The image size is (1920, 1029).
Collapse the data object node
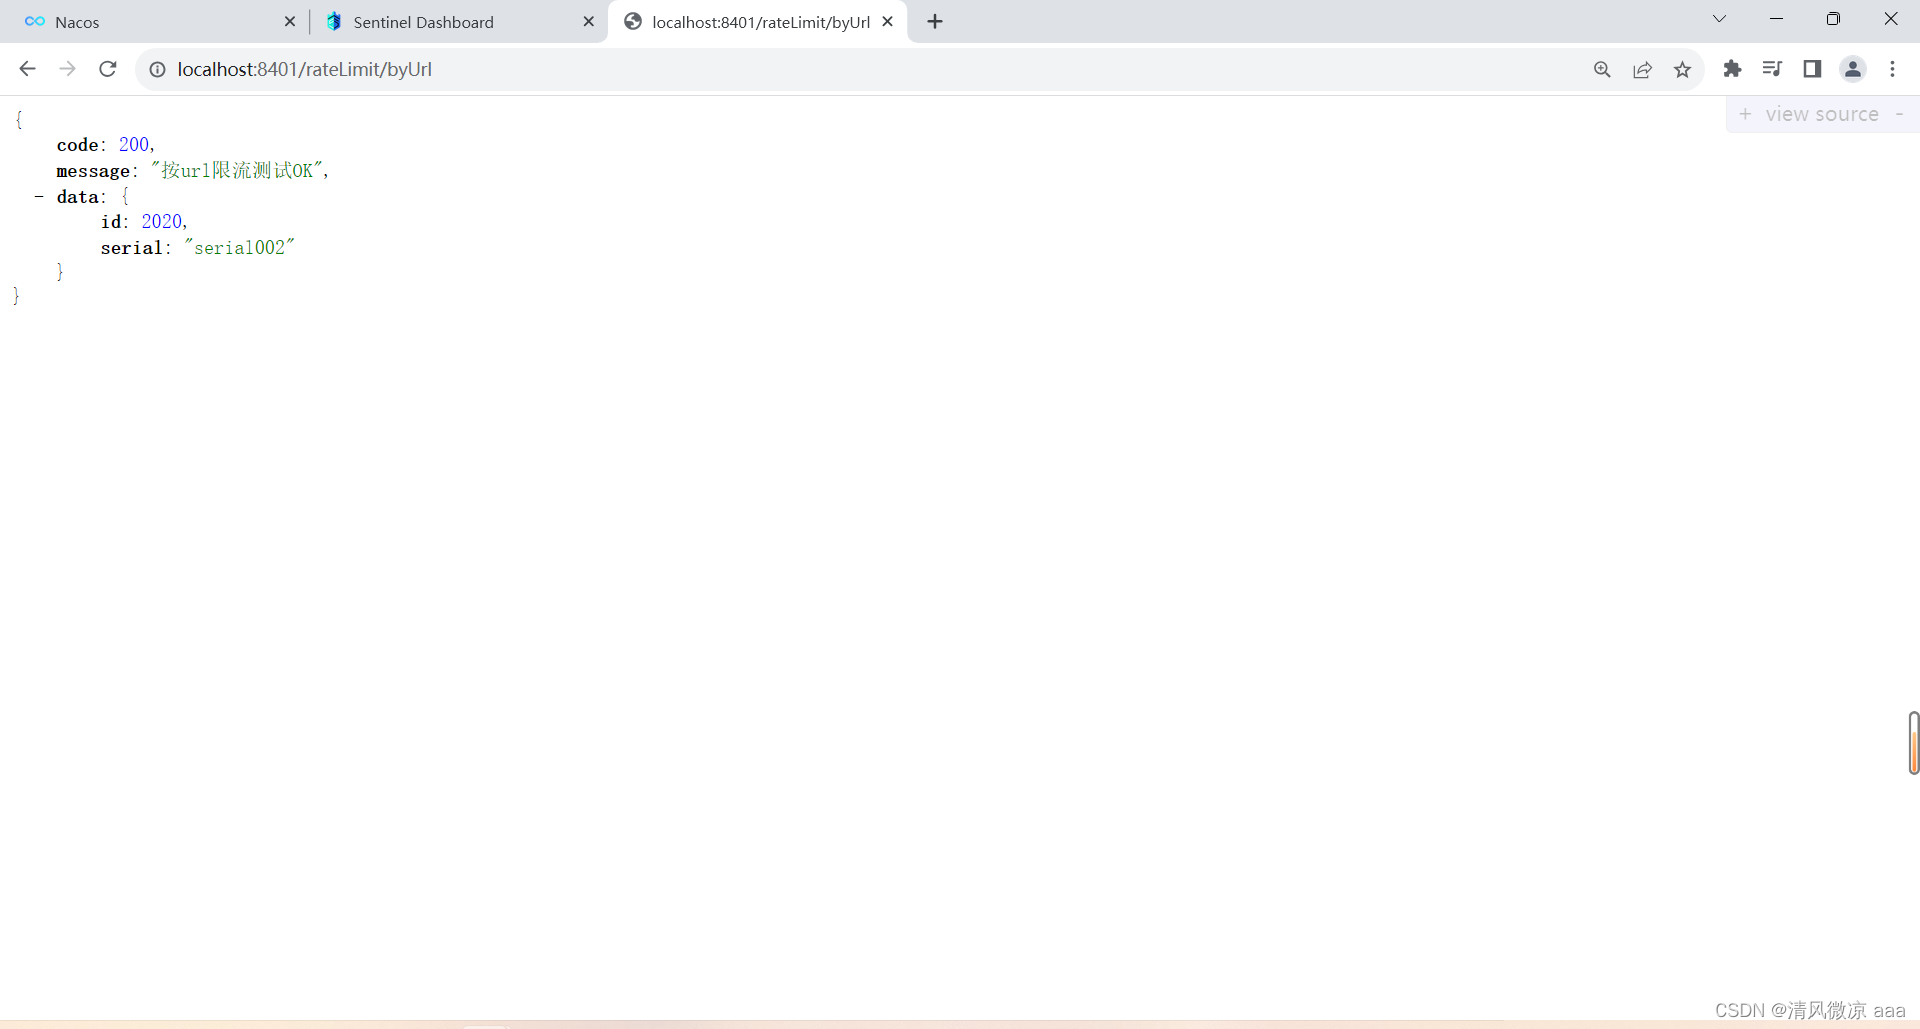point(39,197)
